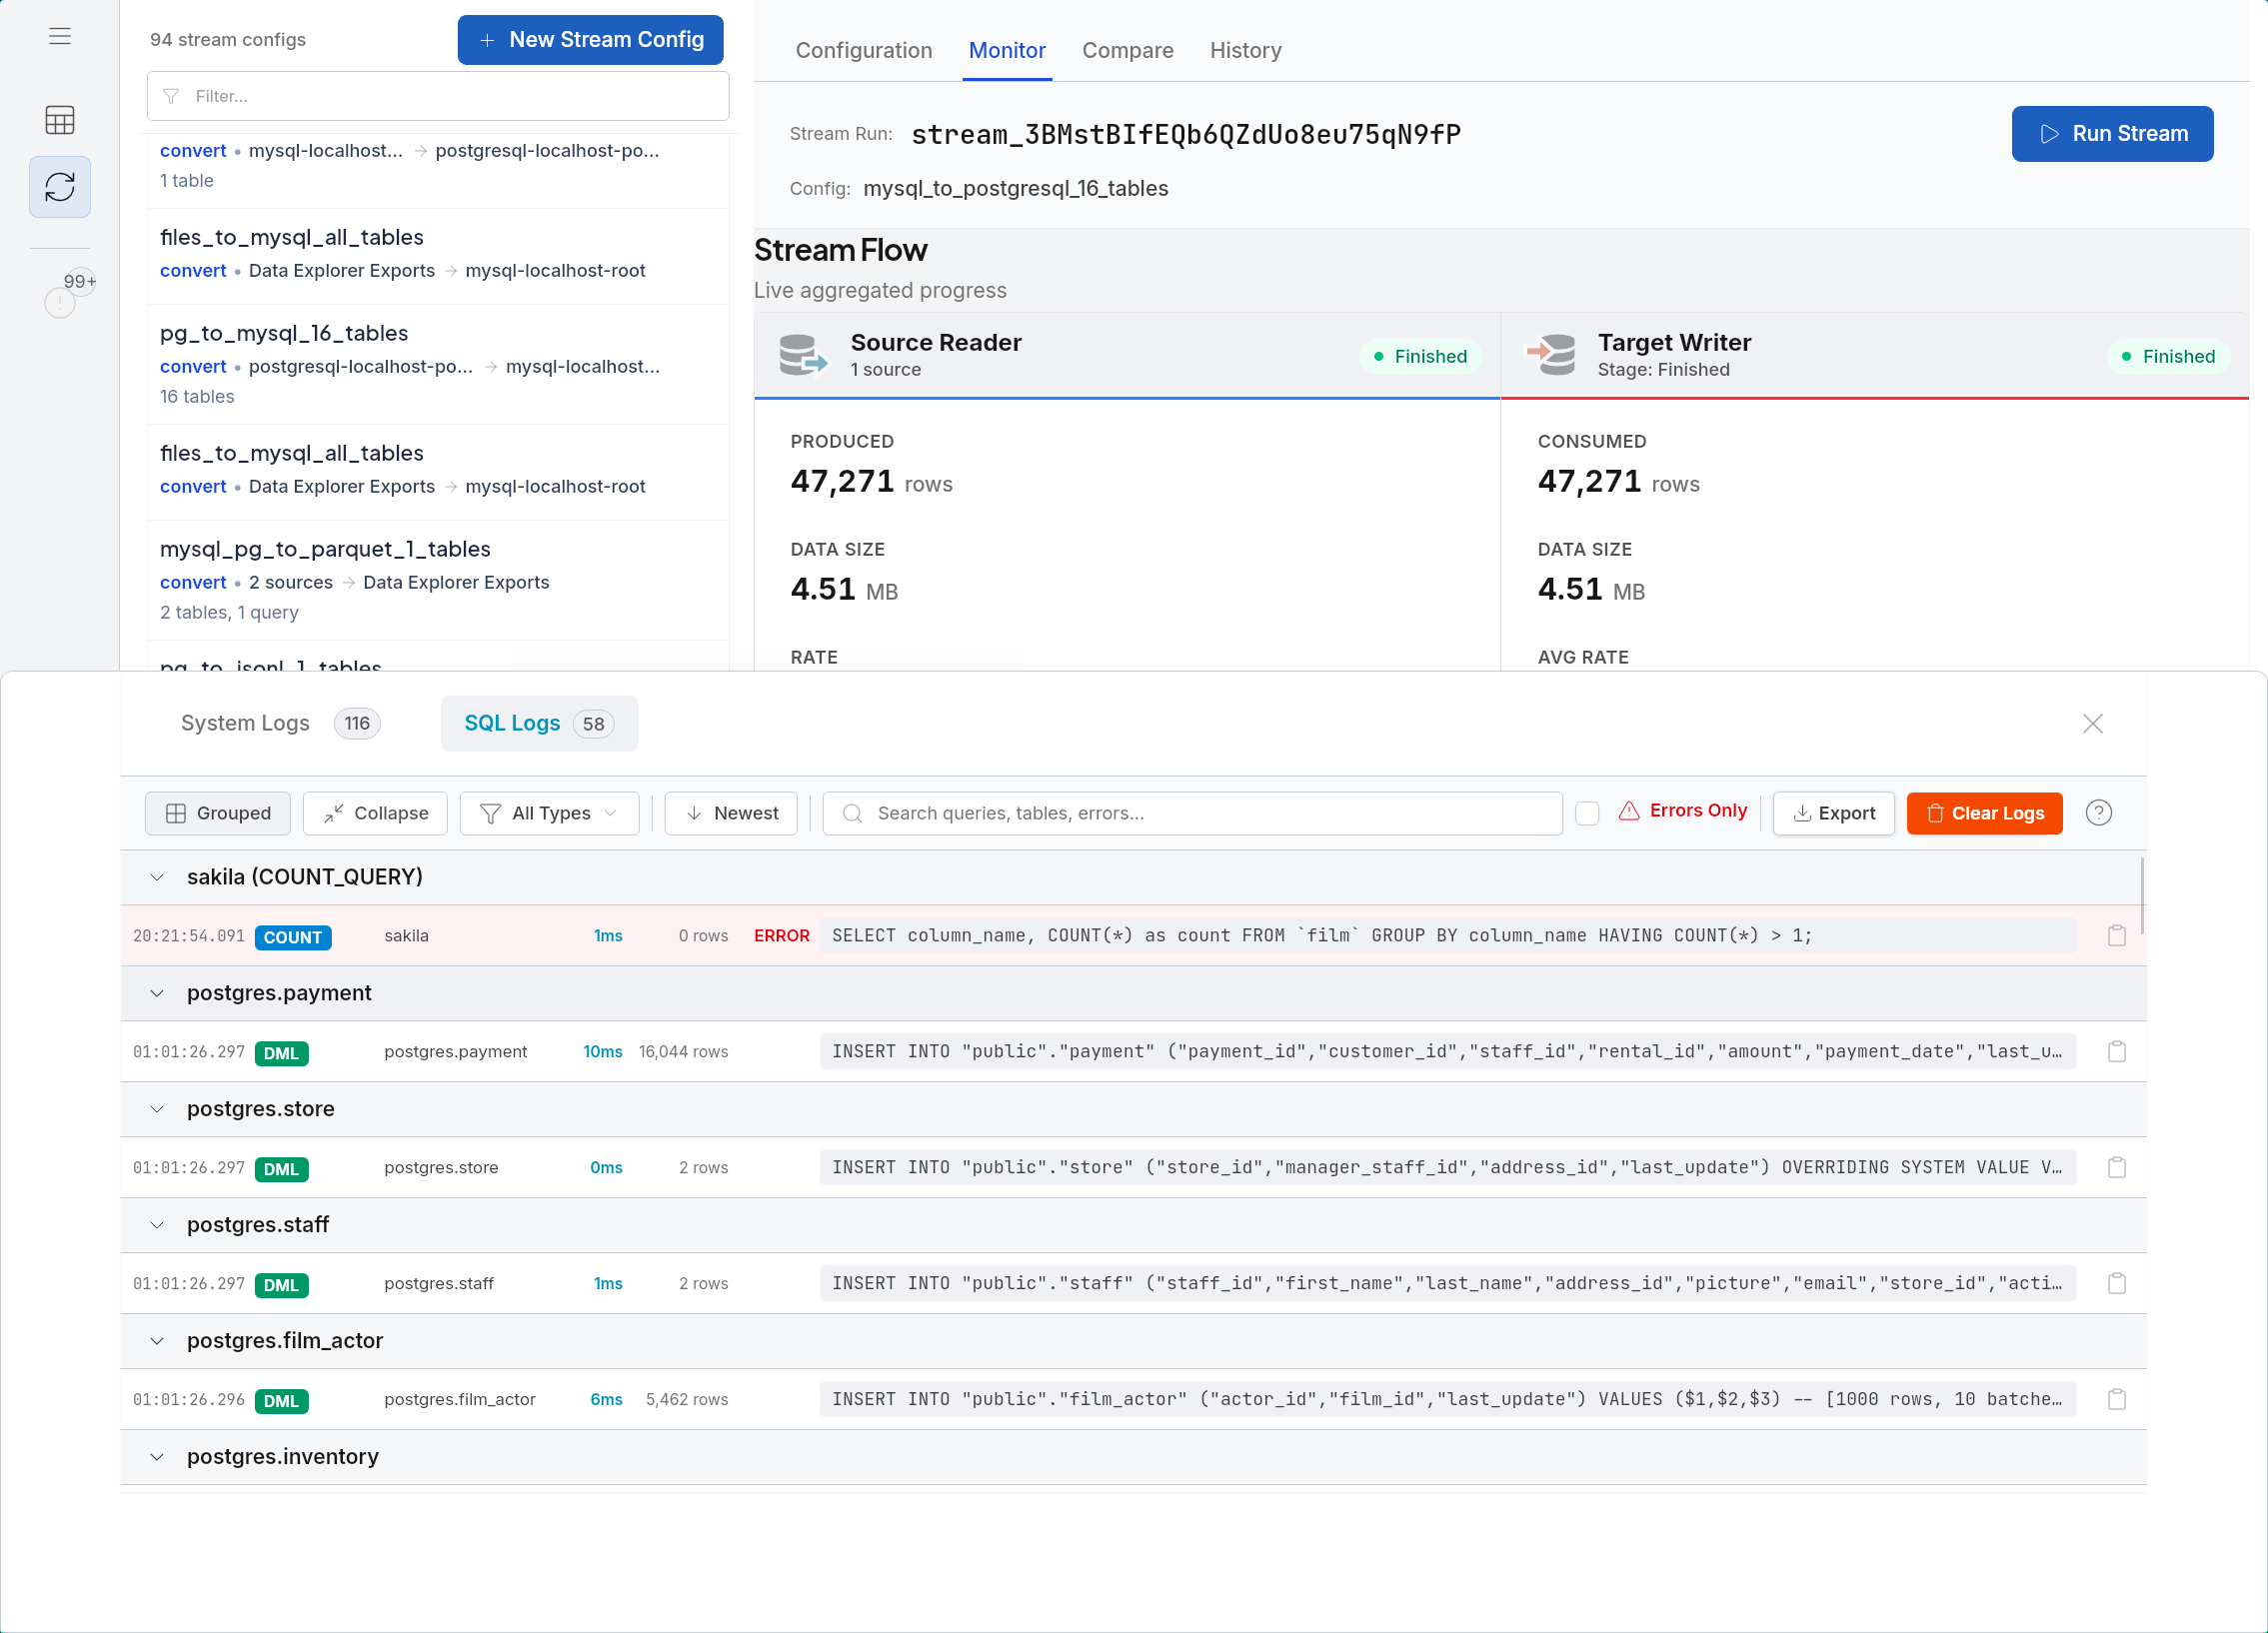
Task: Collapse the postgres.inventory group
Action: pos(157,1457)
